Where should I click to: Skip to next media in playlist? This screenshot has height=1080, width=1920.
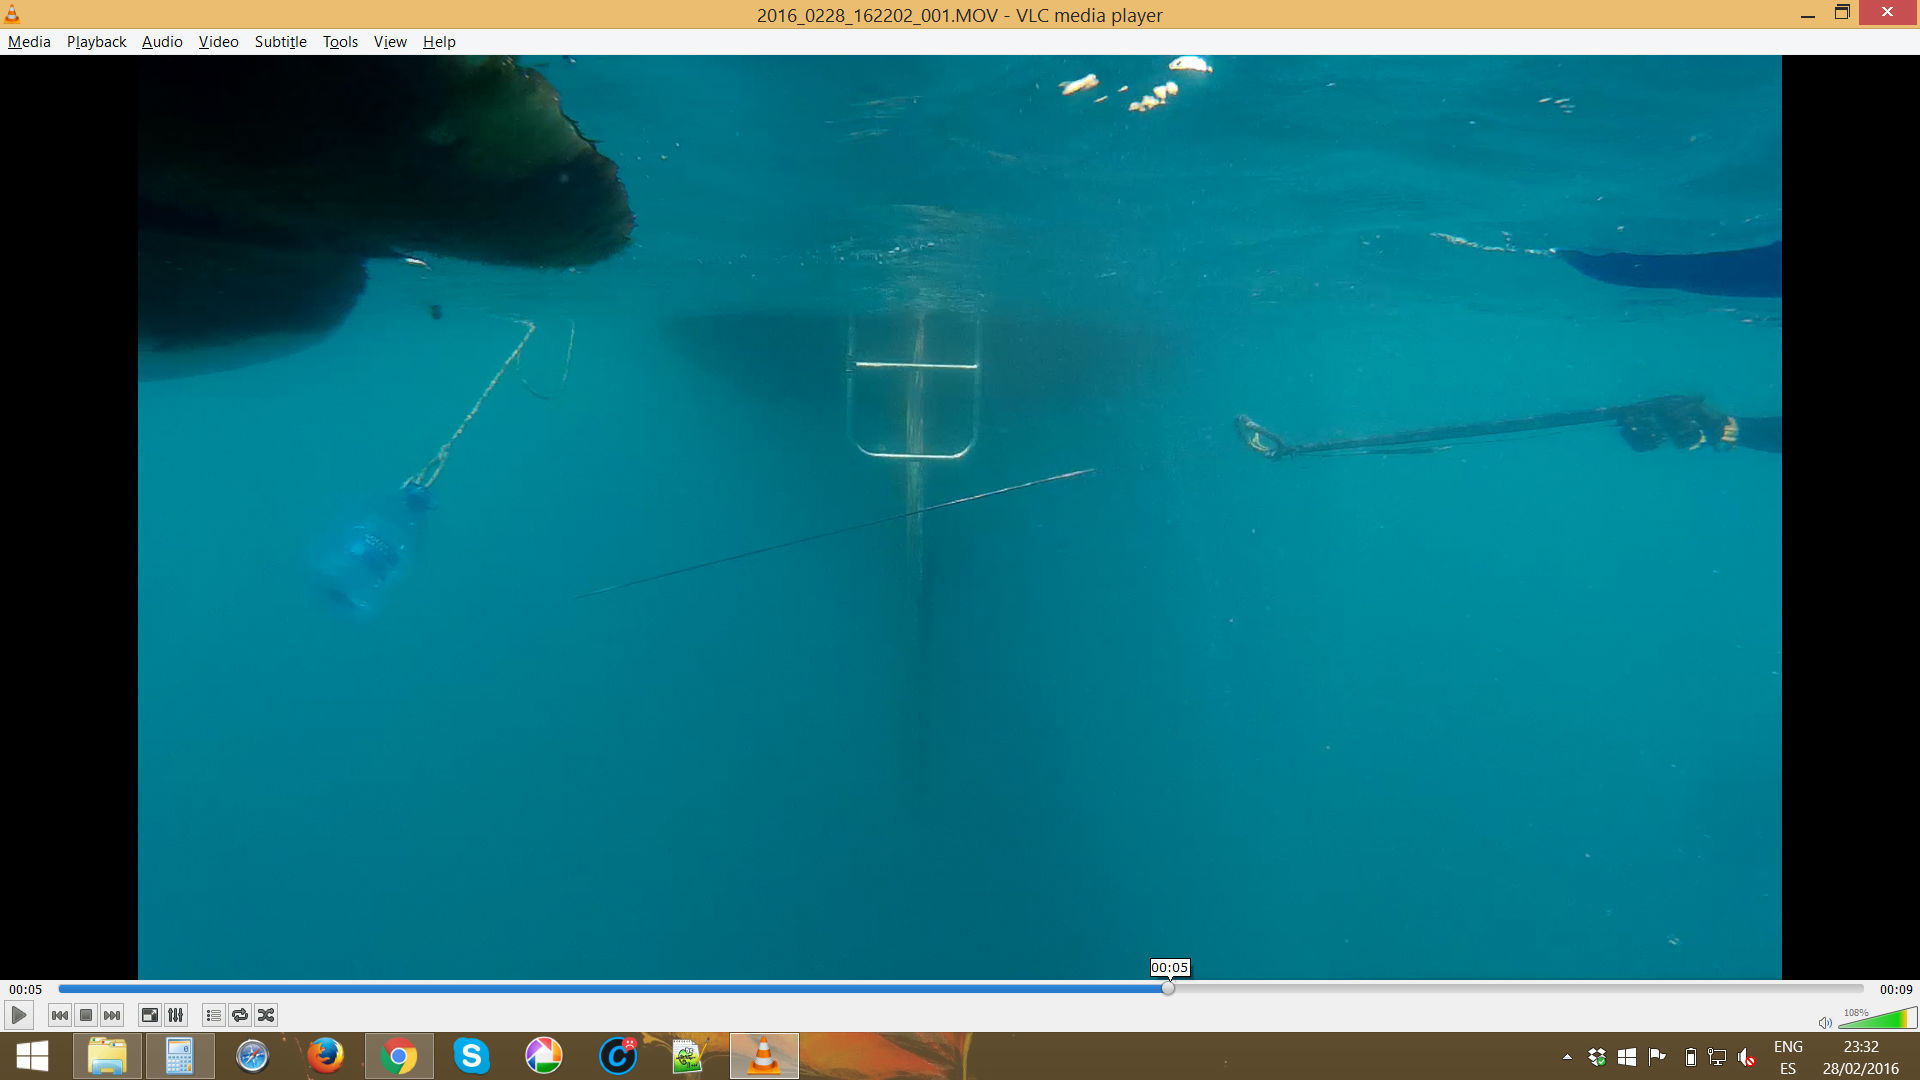(112, 1015)
